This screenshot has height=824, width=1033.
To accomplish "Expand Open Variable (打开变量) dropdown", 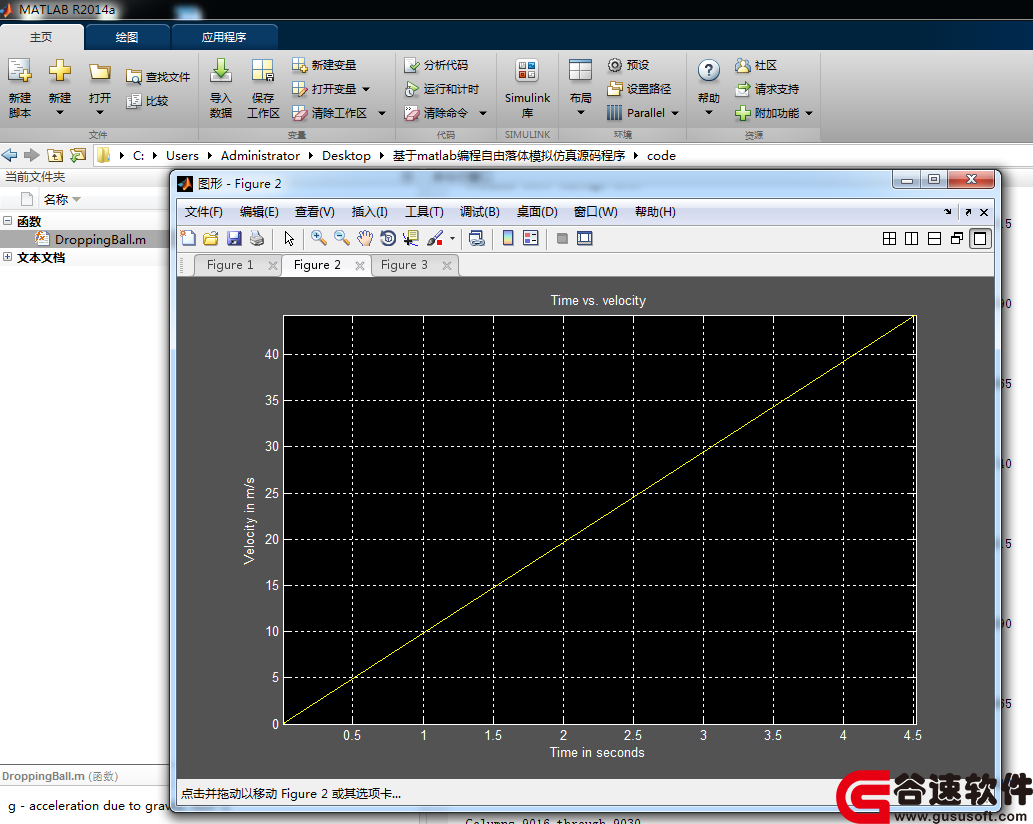I will coord(366,89).
